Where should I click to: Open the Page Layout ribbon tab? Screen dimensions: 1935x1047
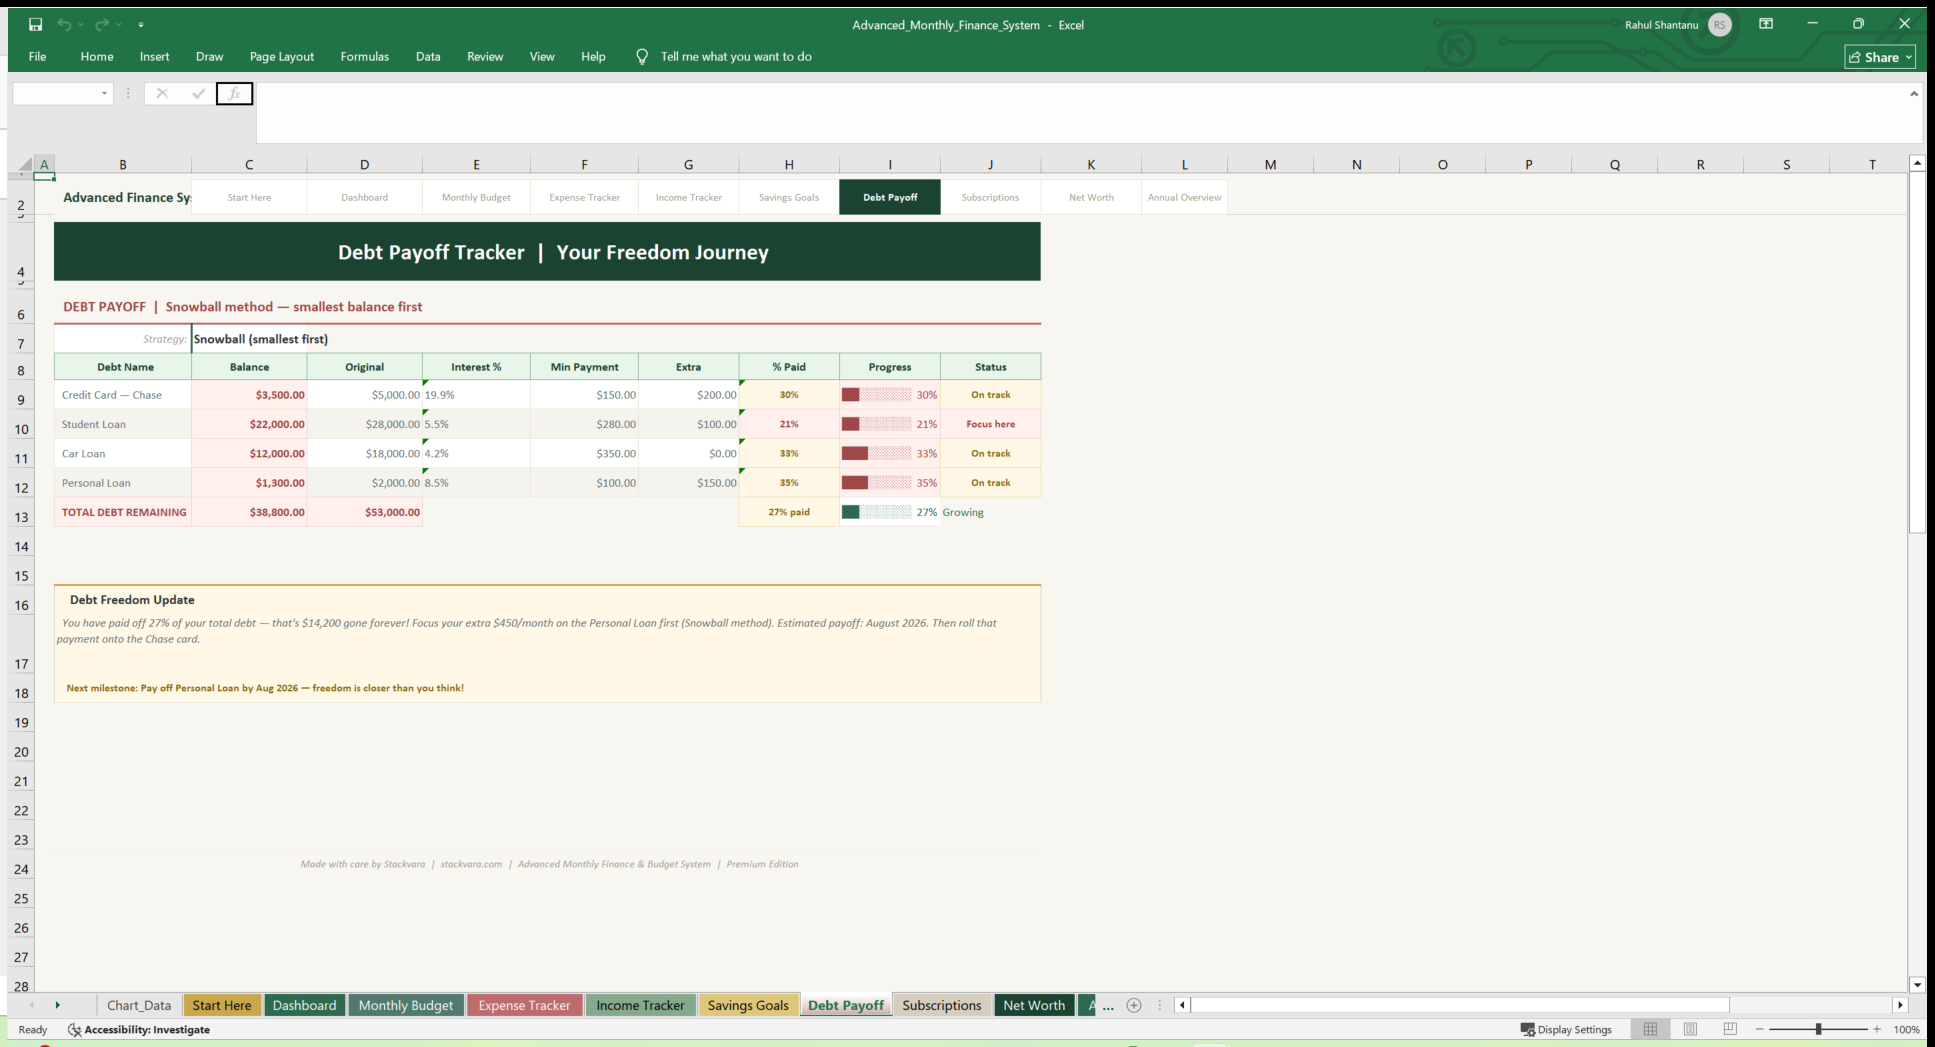pyautogui.click(x=282, y=57)
